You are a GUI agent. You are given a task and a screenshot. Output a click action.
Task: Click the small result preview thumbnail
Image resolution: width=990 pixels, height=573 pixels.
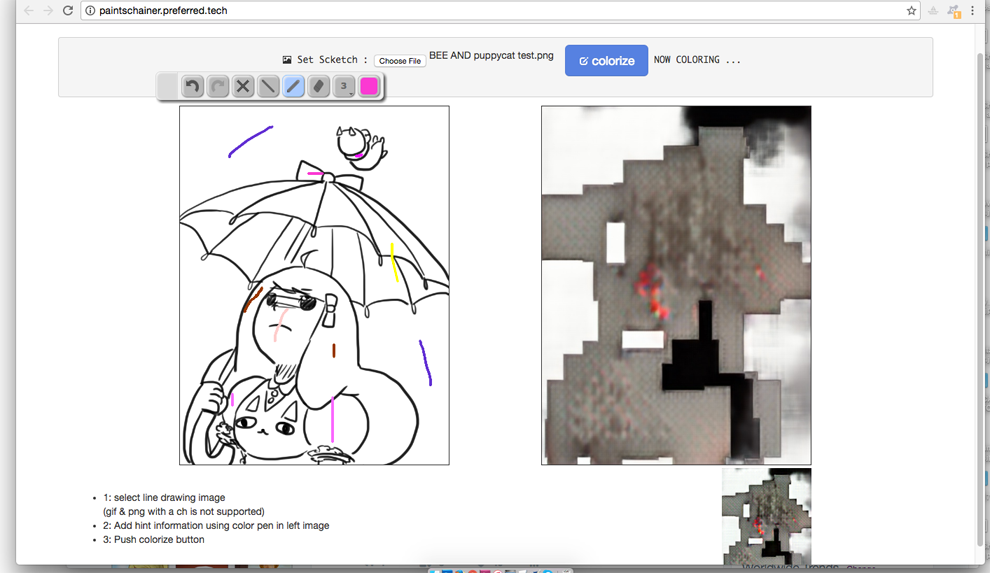pos(766,516)
